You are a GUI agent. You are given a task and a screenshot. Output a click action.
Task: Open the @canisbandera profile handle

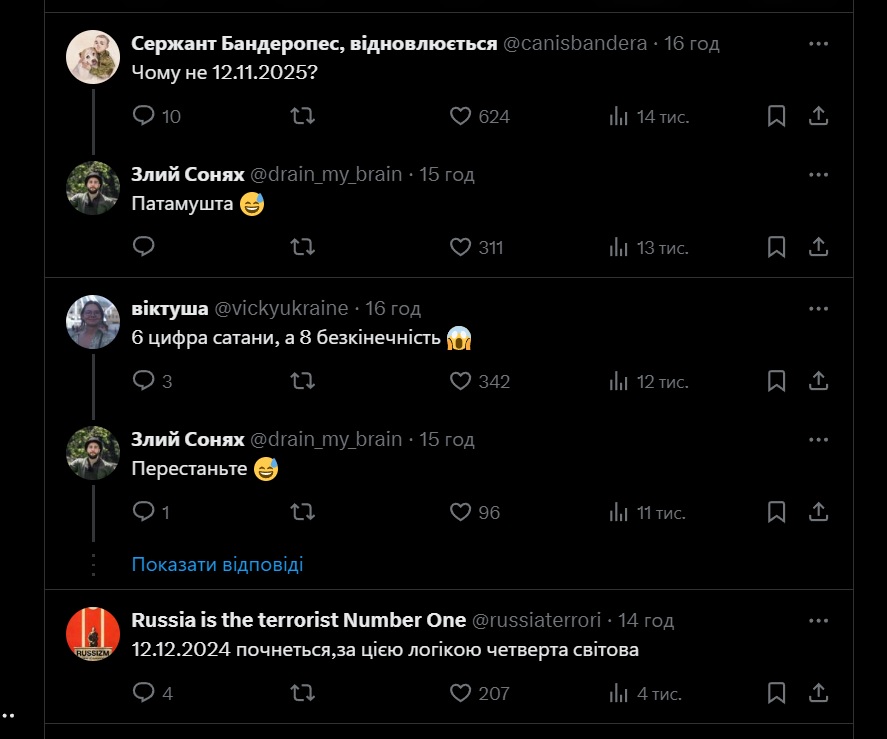coord(576,44)
